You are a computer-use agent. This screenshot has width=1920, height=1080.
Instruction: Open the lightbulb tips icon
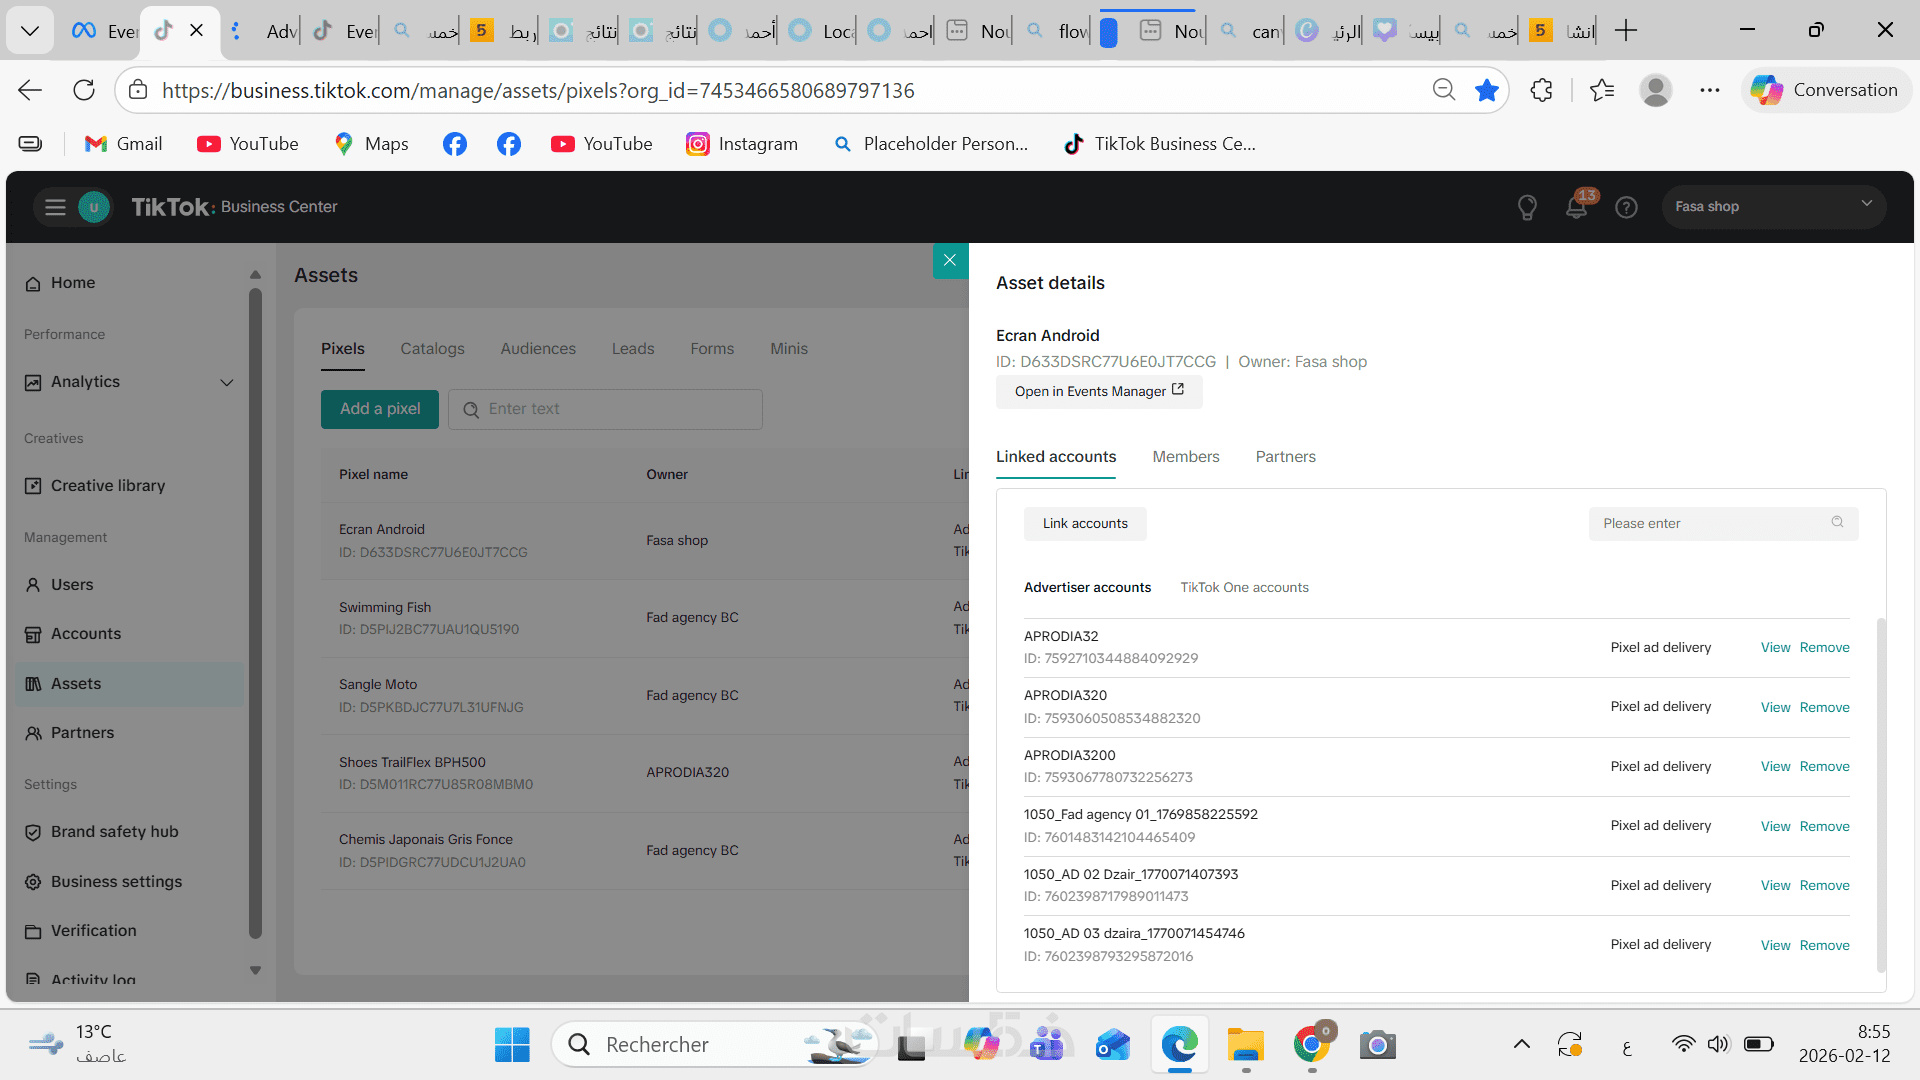pos(1527,207)
